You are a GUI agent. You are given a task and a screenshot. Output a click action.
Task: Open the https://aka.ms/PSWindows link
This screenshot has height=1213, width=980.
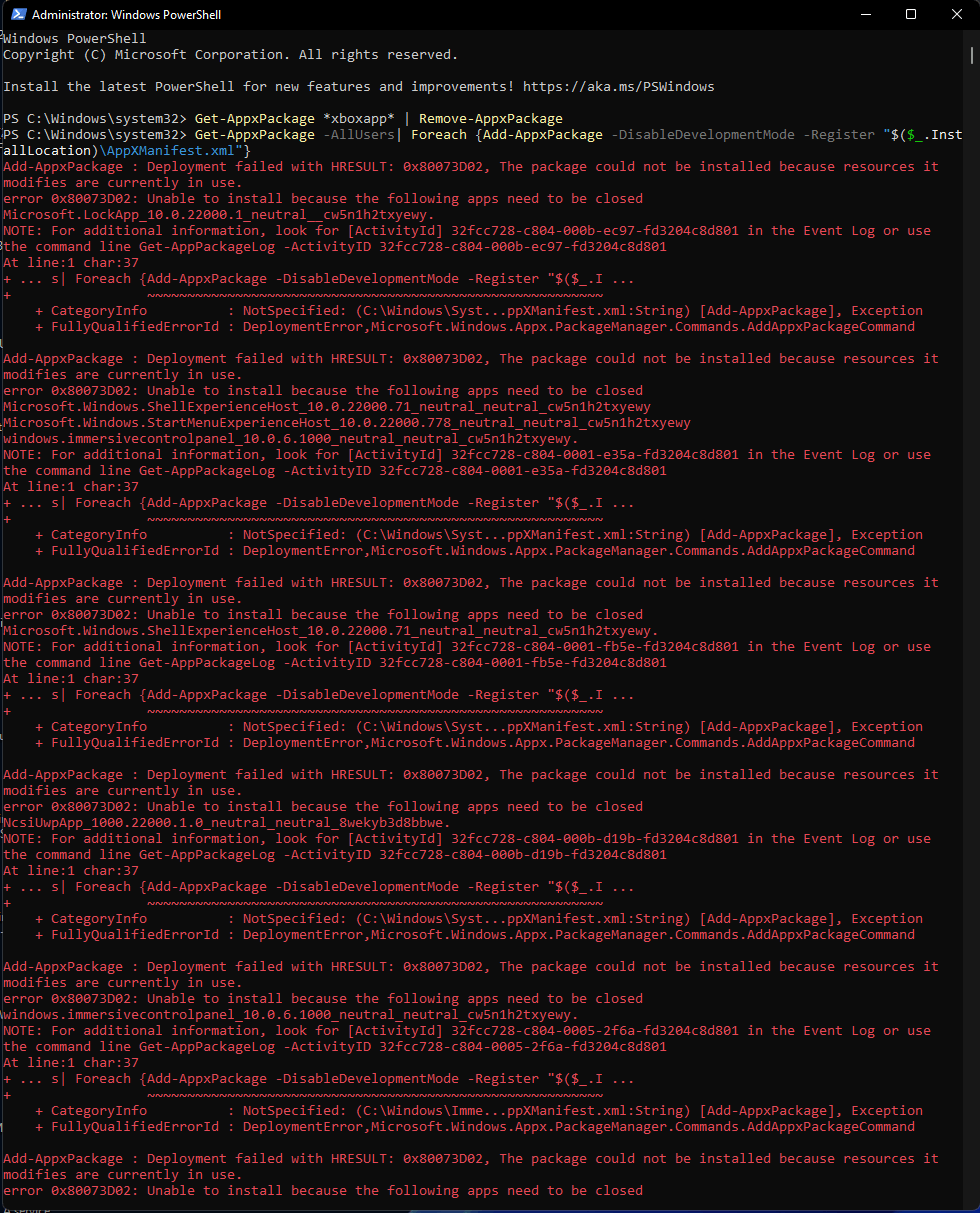tap(618, 86)
